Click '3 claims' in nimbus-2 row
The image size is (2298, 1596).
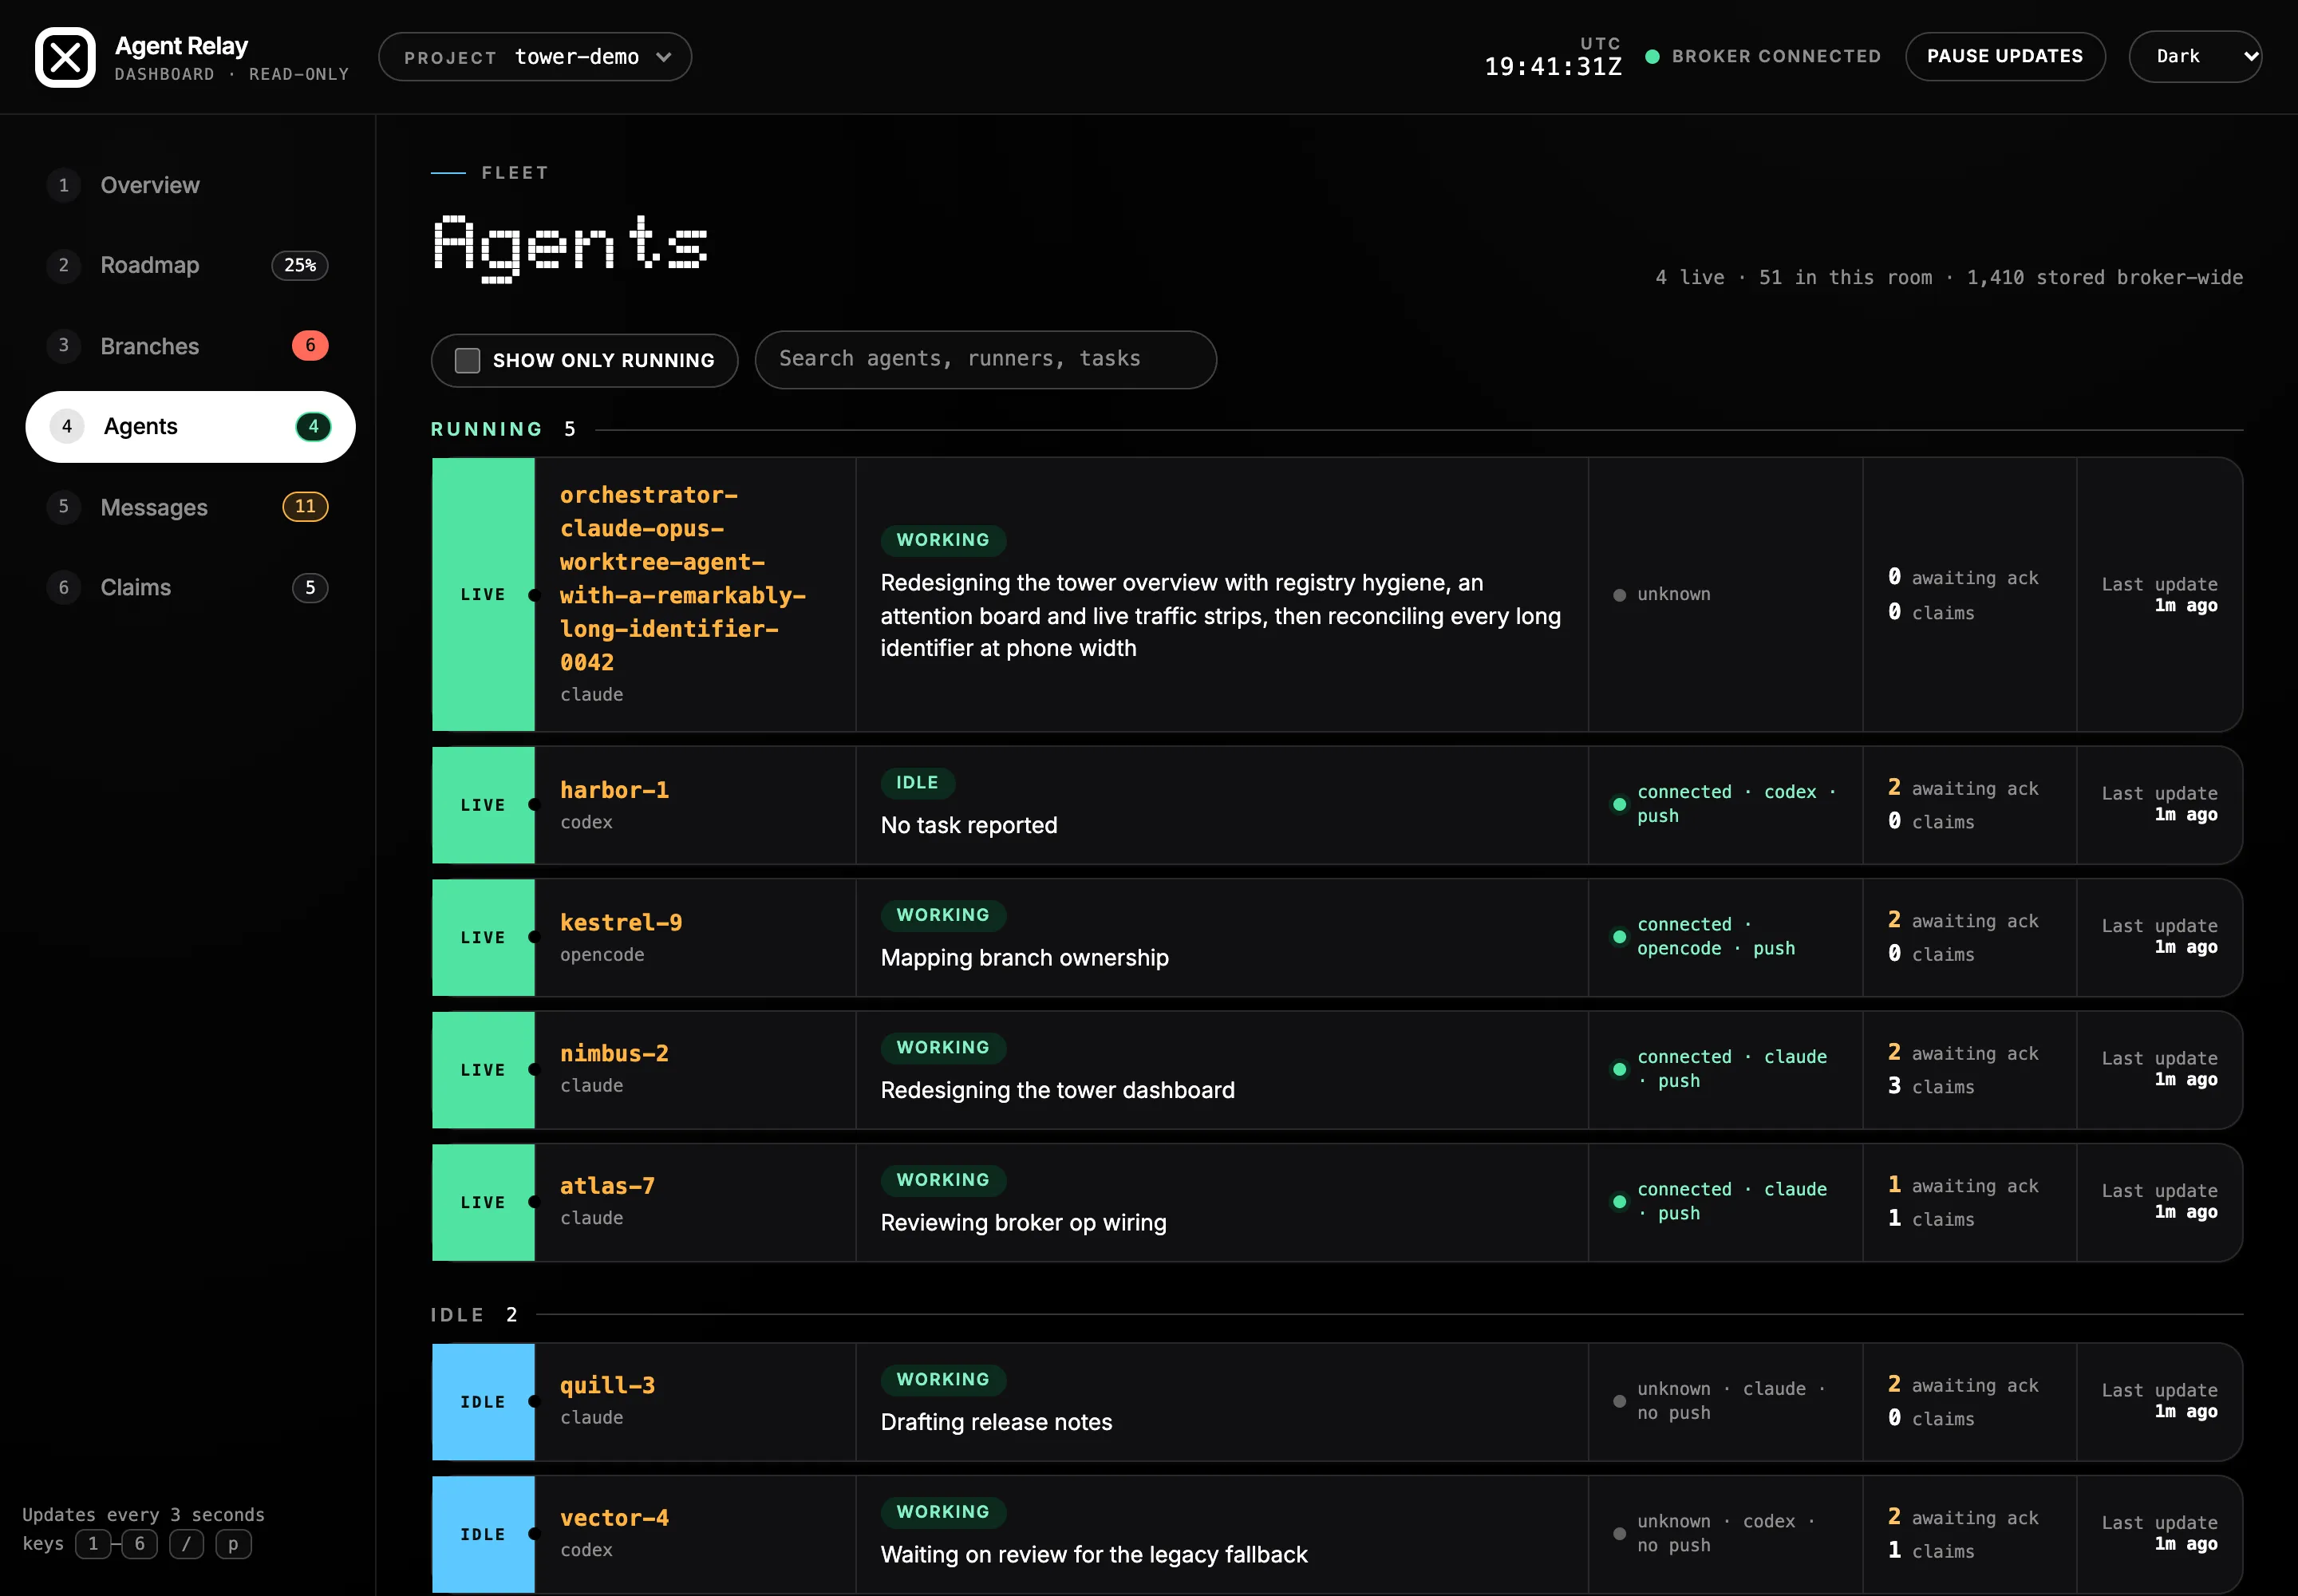pos(1931,1086)
